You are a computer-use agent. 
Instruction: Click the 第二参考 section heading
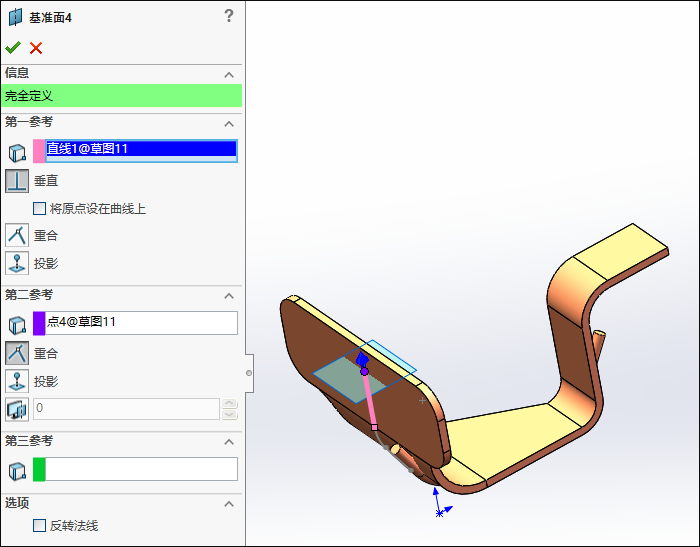[29, 294]
